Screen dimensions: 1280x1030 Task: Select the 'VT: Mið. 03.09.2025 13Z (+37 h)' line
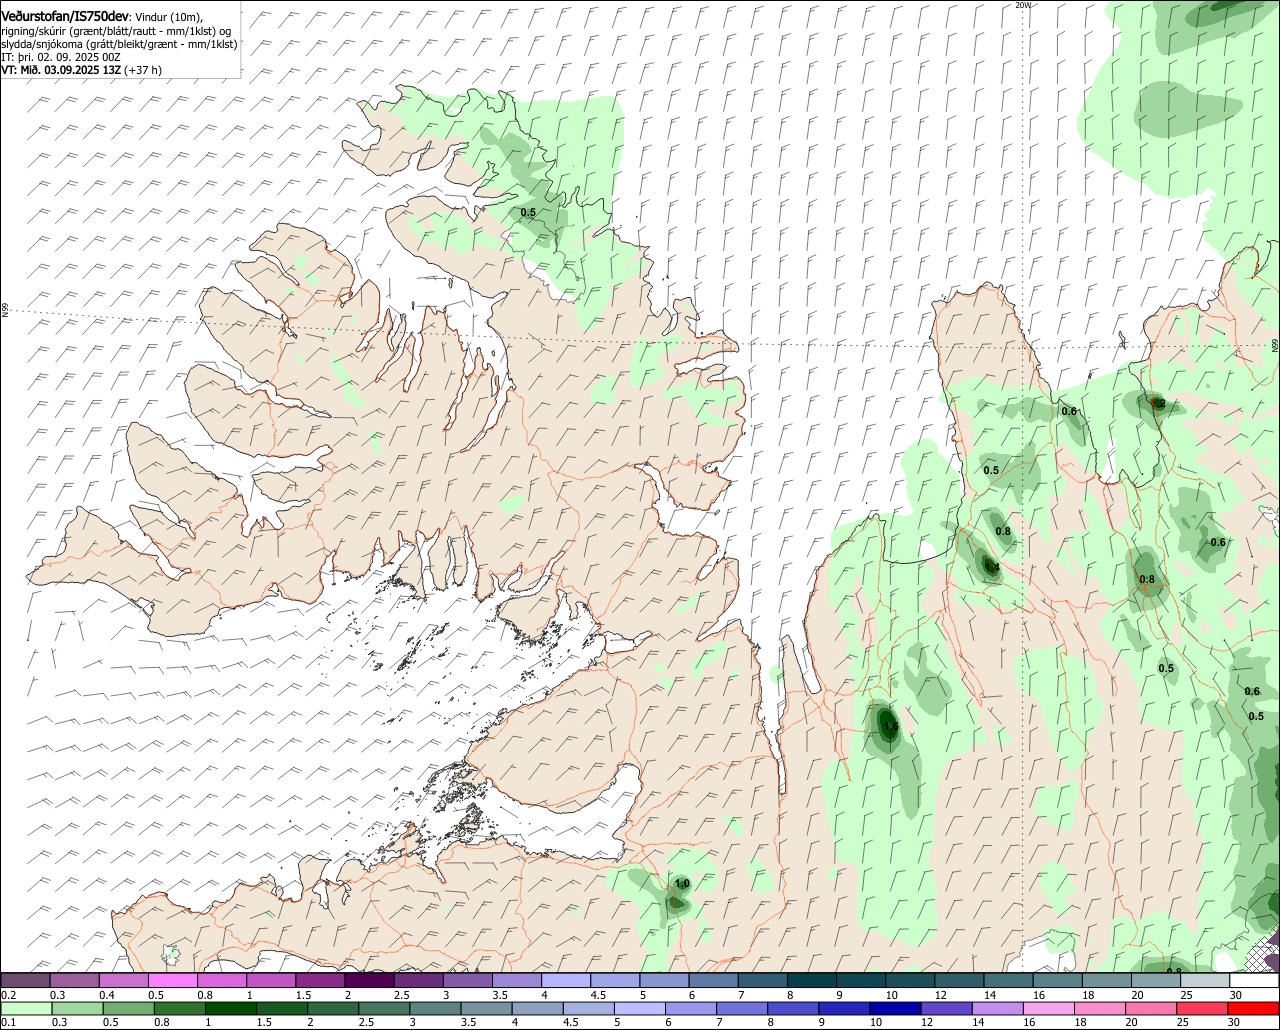tap(82, 70)
